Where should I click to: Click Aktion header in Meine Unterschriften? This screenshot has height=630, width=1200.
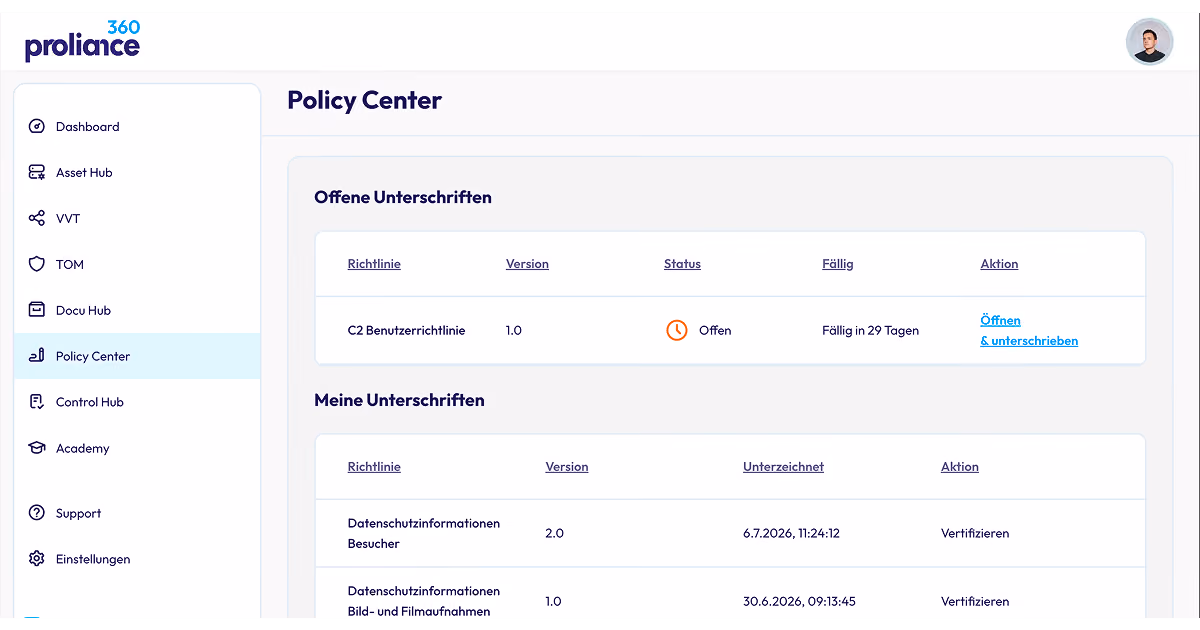pyautogui.click(x=960, y=467)
